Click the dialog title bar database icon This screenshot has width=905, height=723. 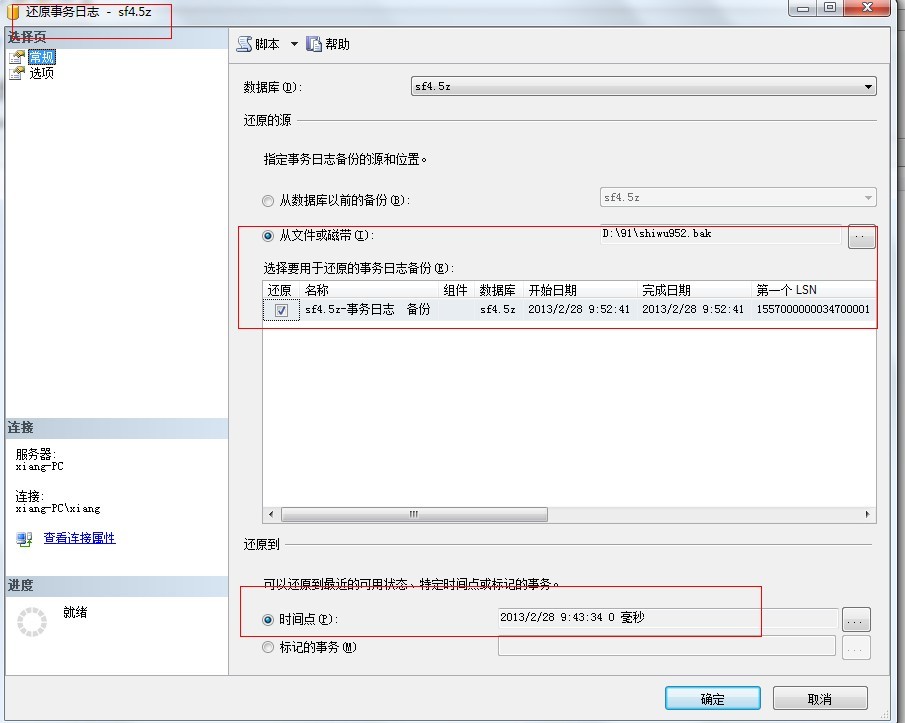(x=13, y=12)
